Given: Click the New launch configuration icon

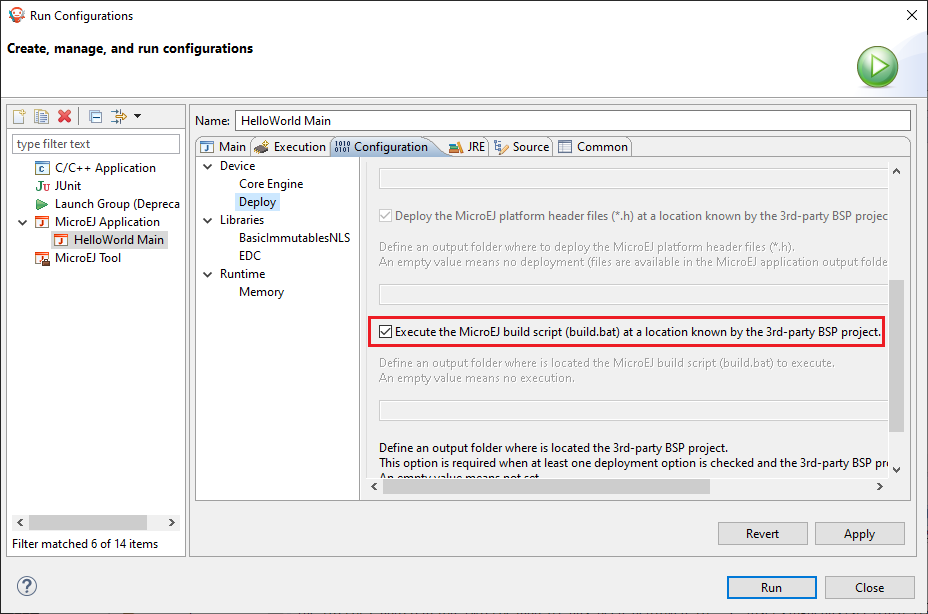Looking at the screenshot, I should pos(19,117).
